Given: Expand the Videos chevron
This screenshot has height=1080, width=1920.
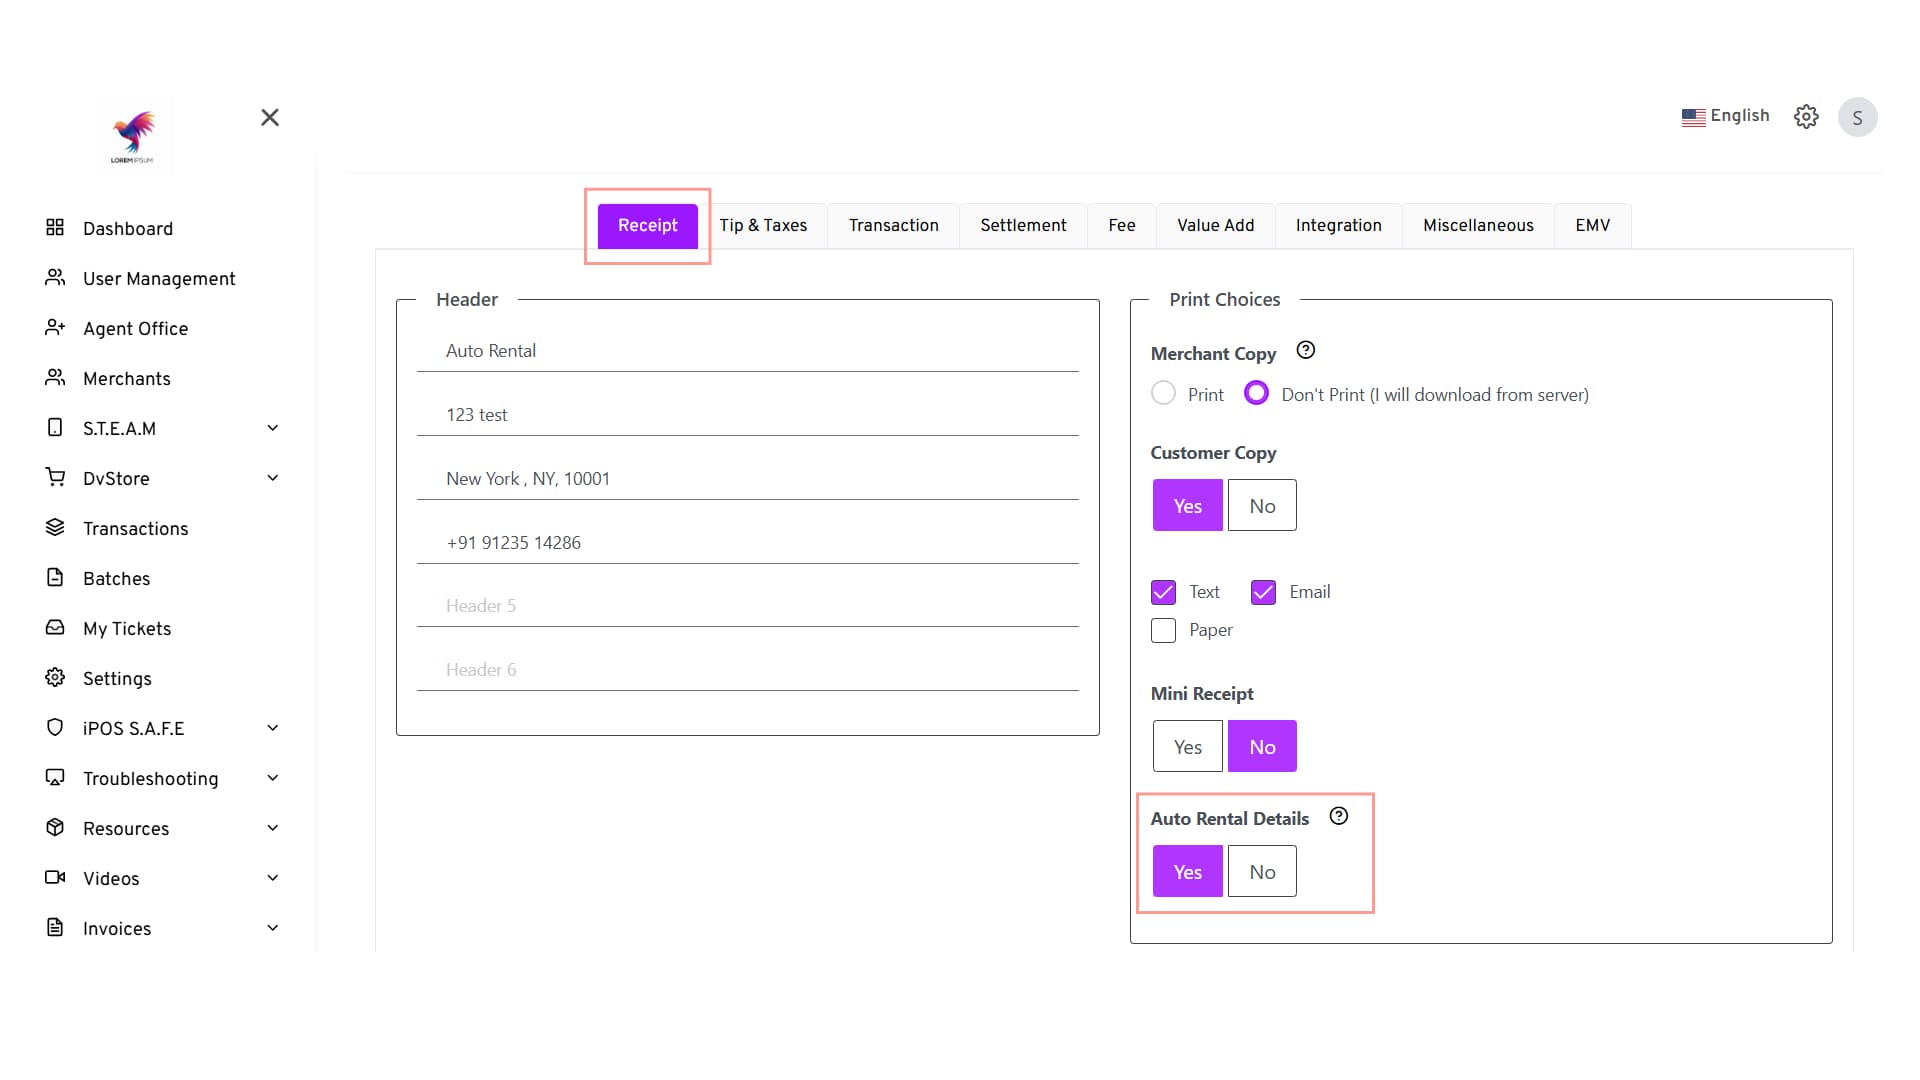Looking at the screenshot, I should 273,878.
